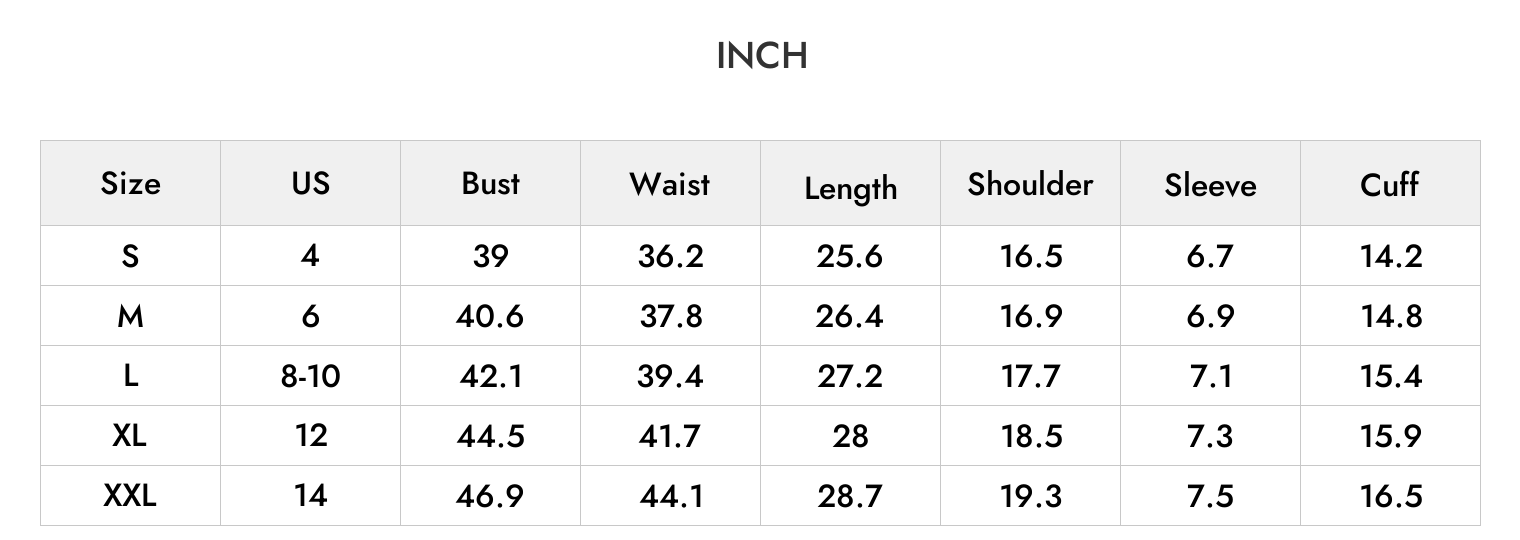
Task: Select the cuff value 14.2
Action: [1390, 256]
